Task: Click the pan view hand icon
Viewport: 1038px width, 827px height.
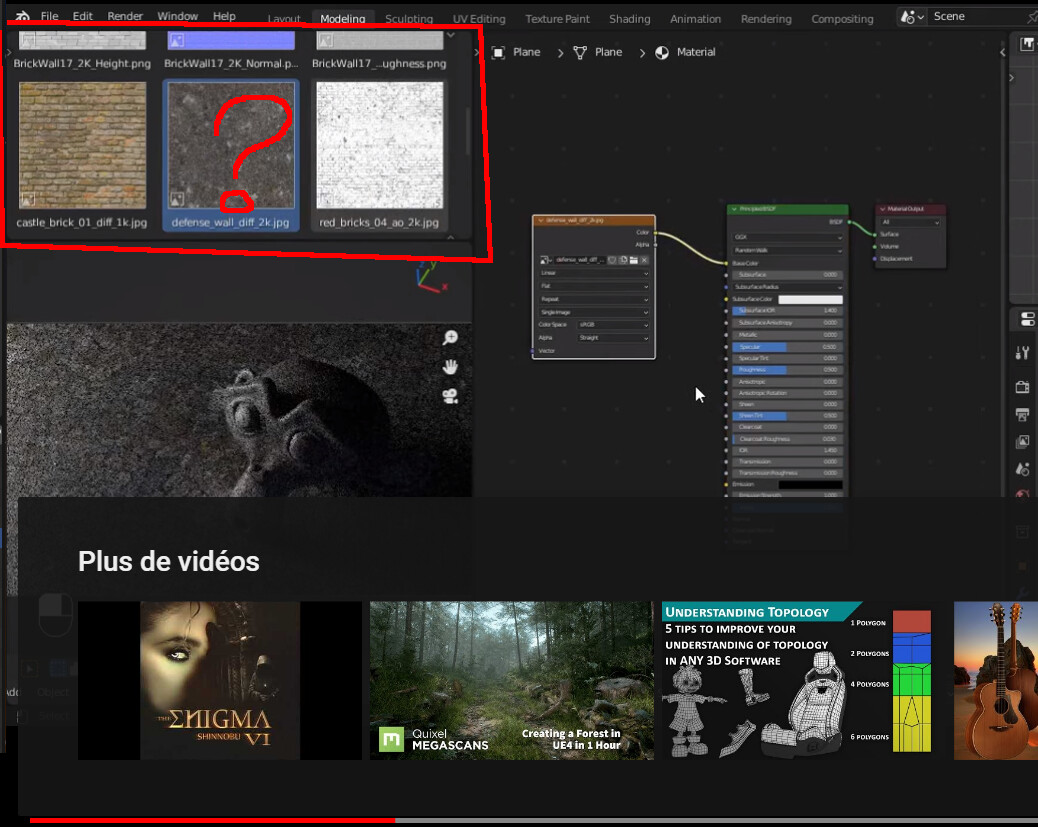Action: click(450, 367)
